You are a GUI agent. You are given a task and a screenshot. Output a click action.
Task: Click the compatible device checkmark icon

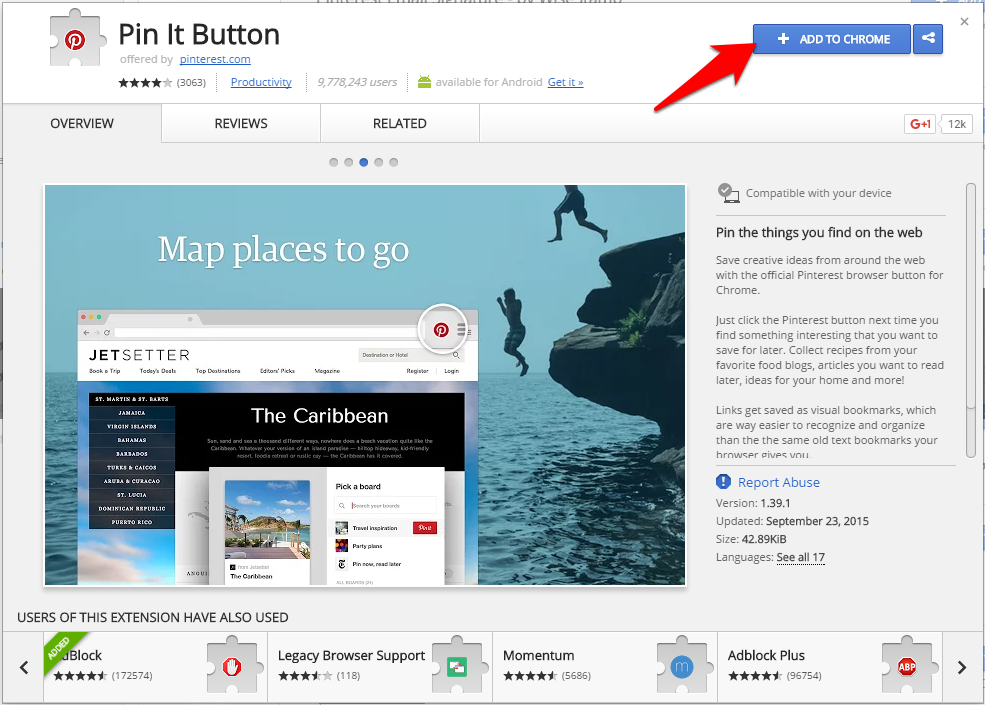click(x=728, y=193)
